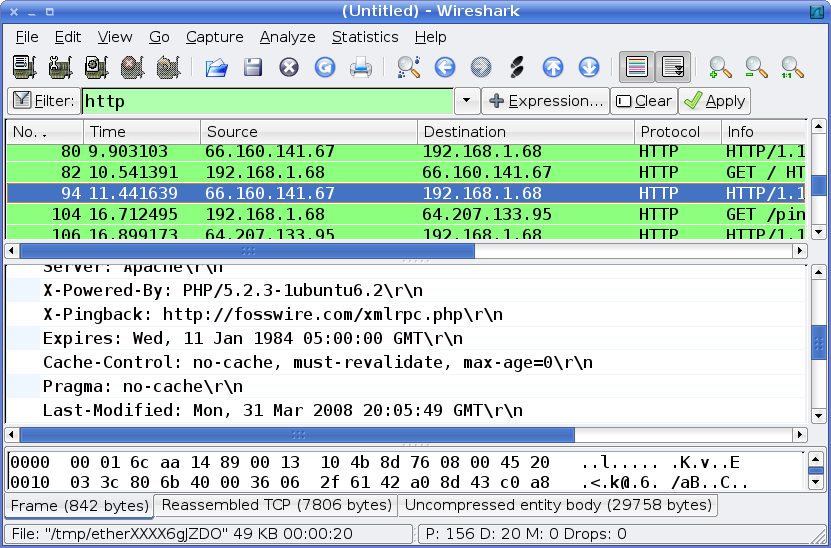Toggle auto scroll in live capture

coord(673,67)
